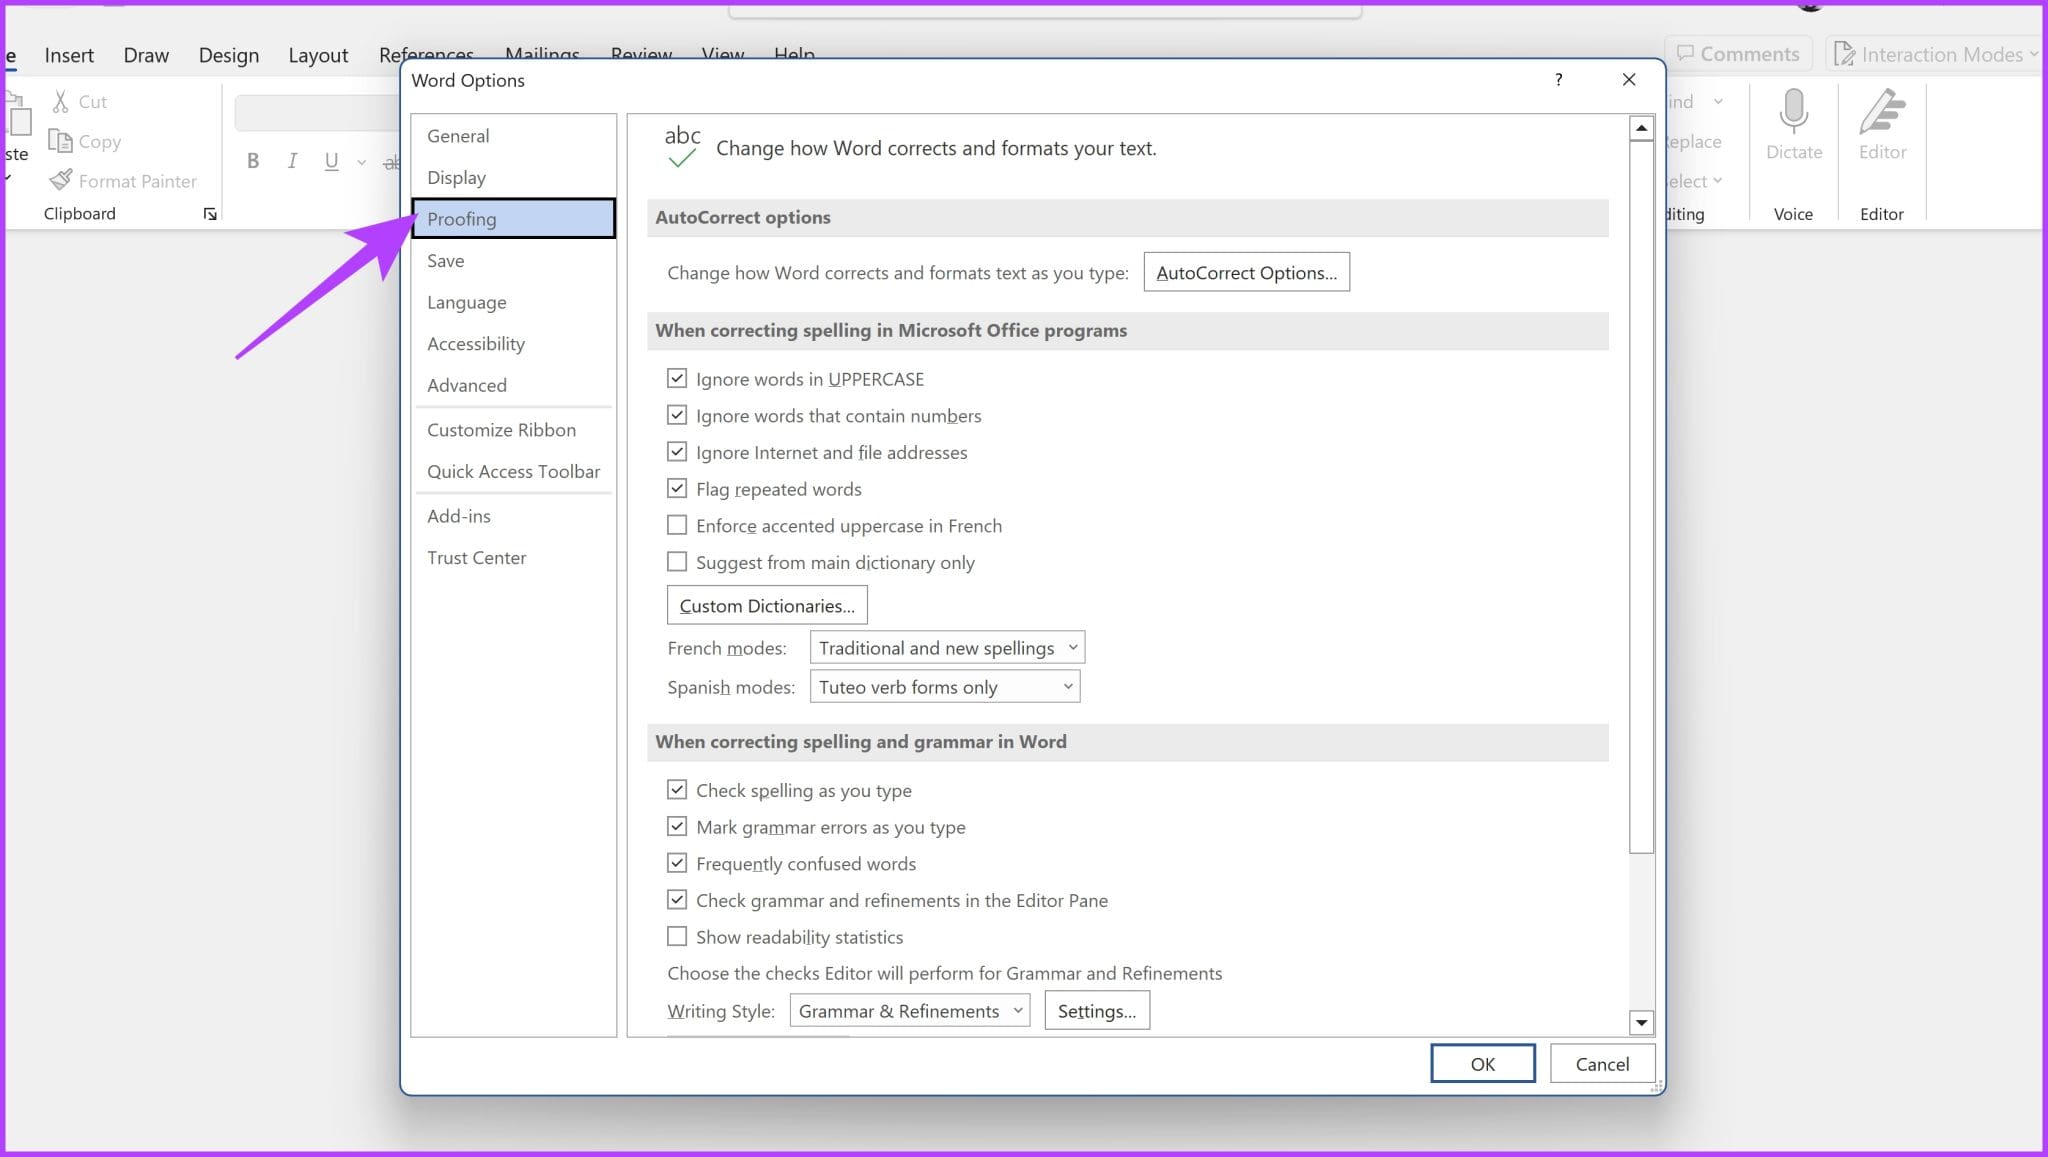
Task: Select the Trust Center category
Action: point(477,557)
